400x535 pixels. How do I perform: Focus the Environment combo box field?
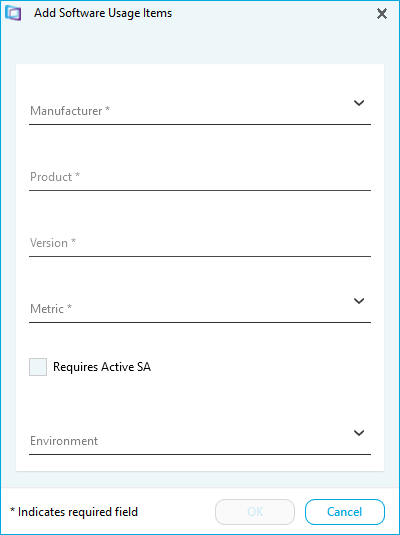[x=200, y=440]
